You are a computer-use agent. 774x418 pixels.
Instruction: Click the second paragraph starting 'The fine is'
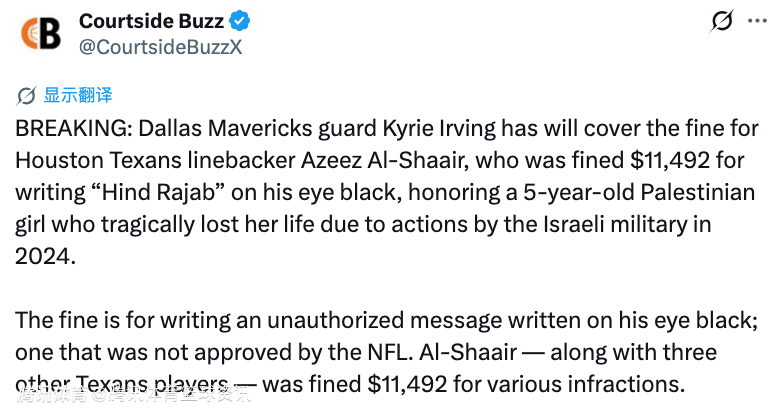click(x=387, y=352)
